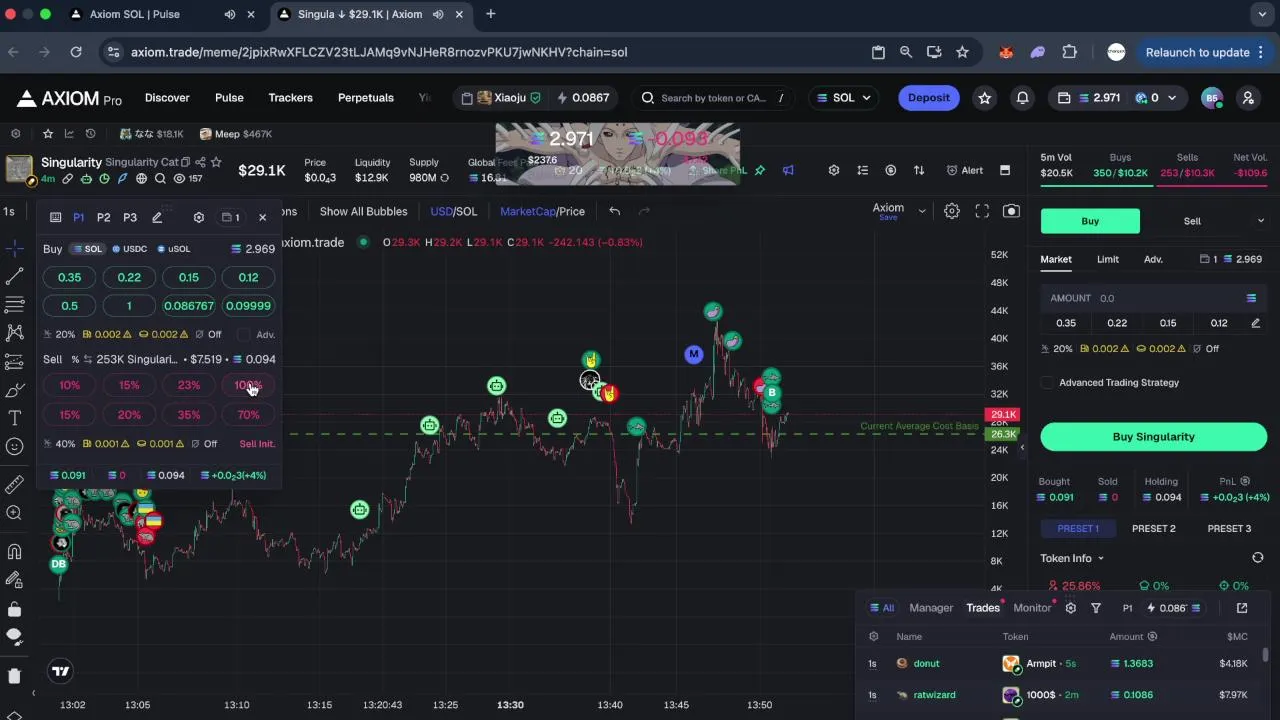Filter the trades table funnel icon
Screen dimensions: 1280x720
click(1096, 608)
